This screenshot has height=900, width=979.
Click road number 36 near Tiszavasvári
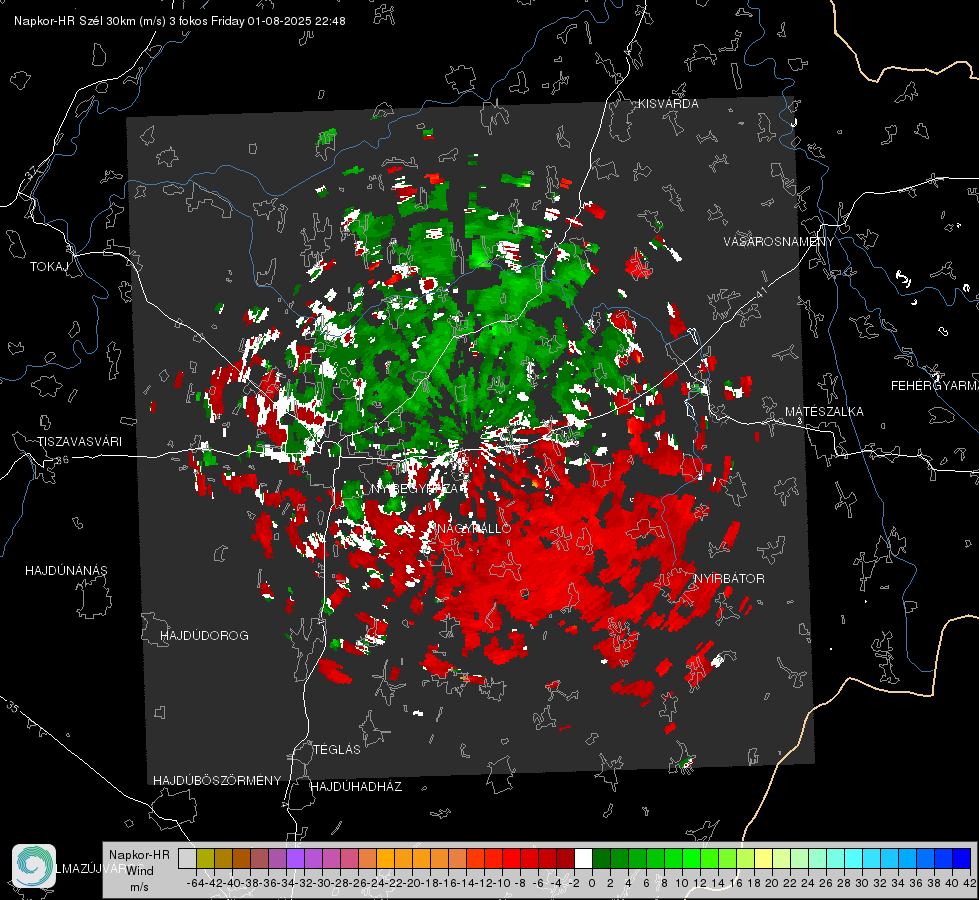tap(62, 460)
